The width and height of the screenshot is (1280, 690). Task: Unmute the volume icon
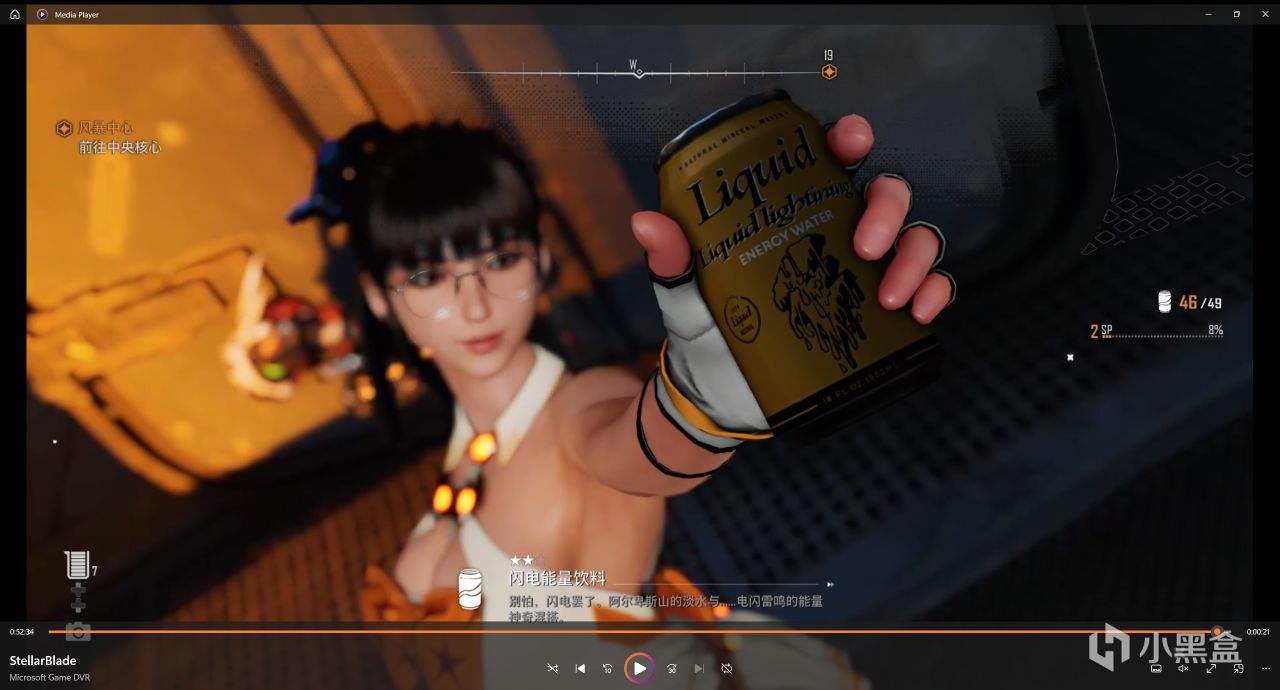coord(1183,668)
